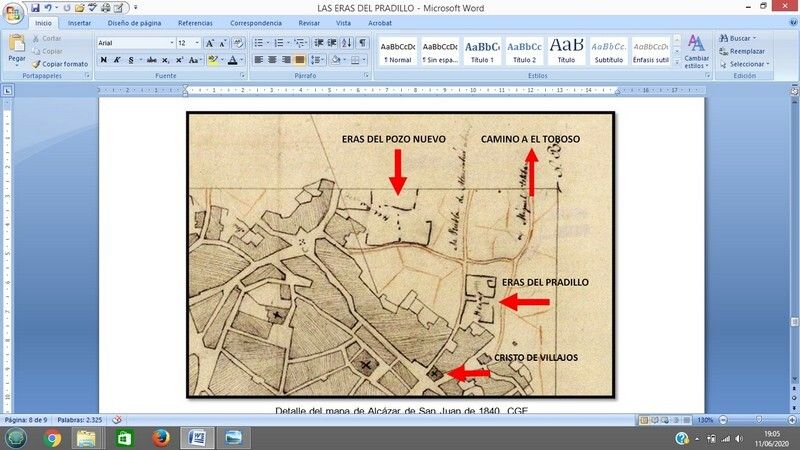Open the Arial font name dropdown
Screen dimensions: 800x450
coord(134,43)
